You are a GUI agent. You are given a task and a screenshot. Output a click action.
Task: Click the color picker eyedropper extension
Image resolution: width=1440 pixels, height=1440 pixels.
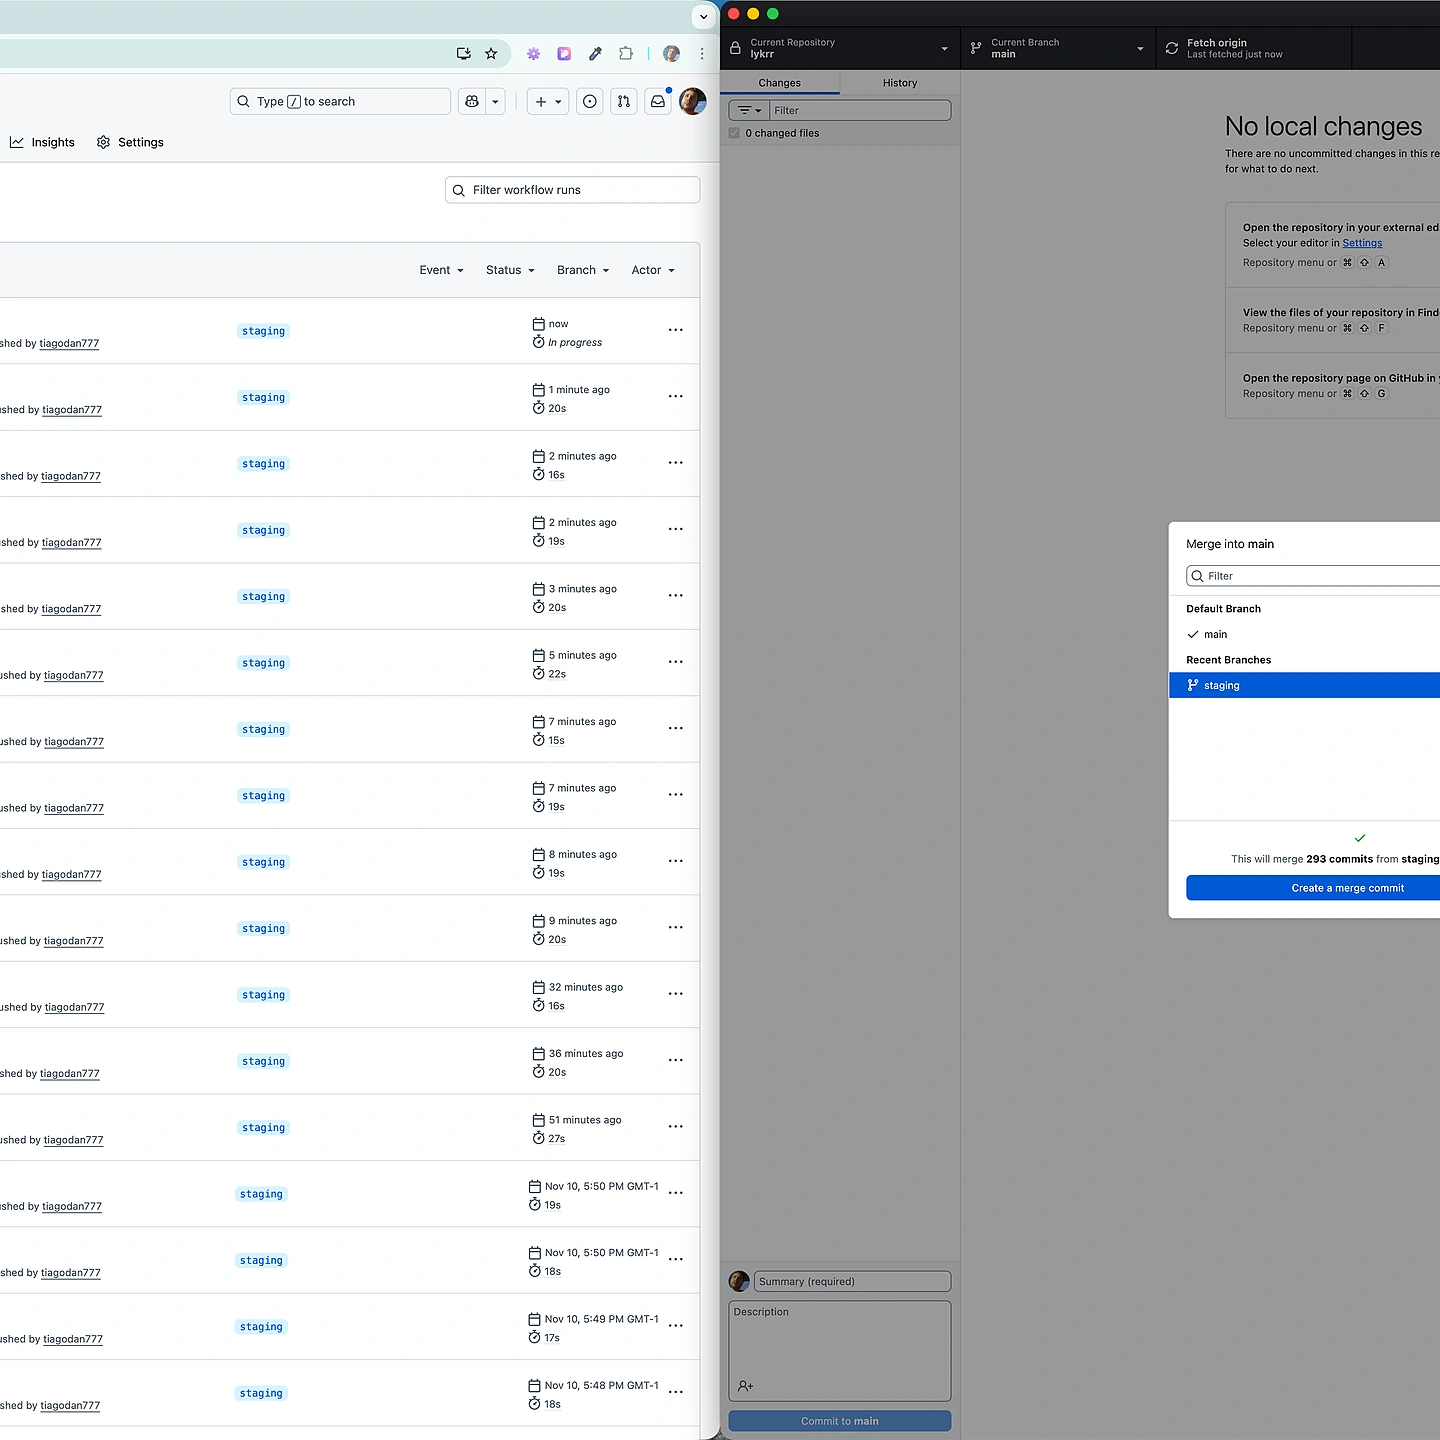595,54
